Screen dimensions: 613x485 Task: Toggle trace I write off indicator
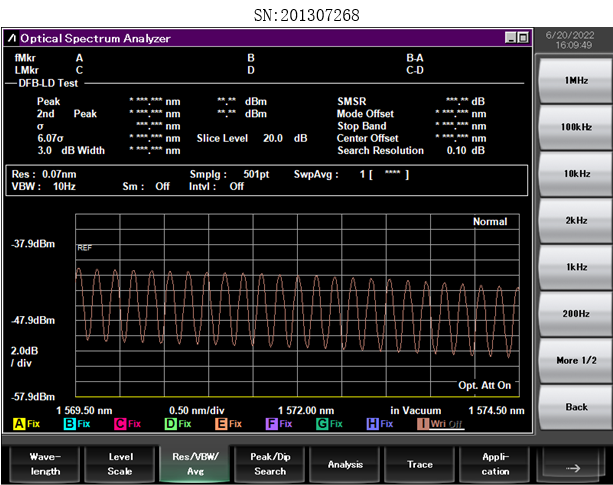440,424
